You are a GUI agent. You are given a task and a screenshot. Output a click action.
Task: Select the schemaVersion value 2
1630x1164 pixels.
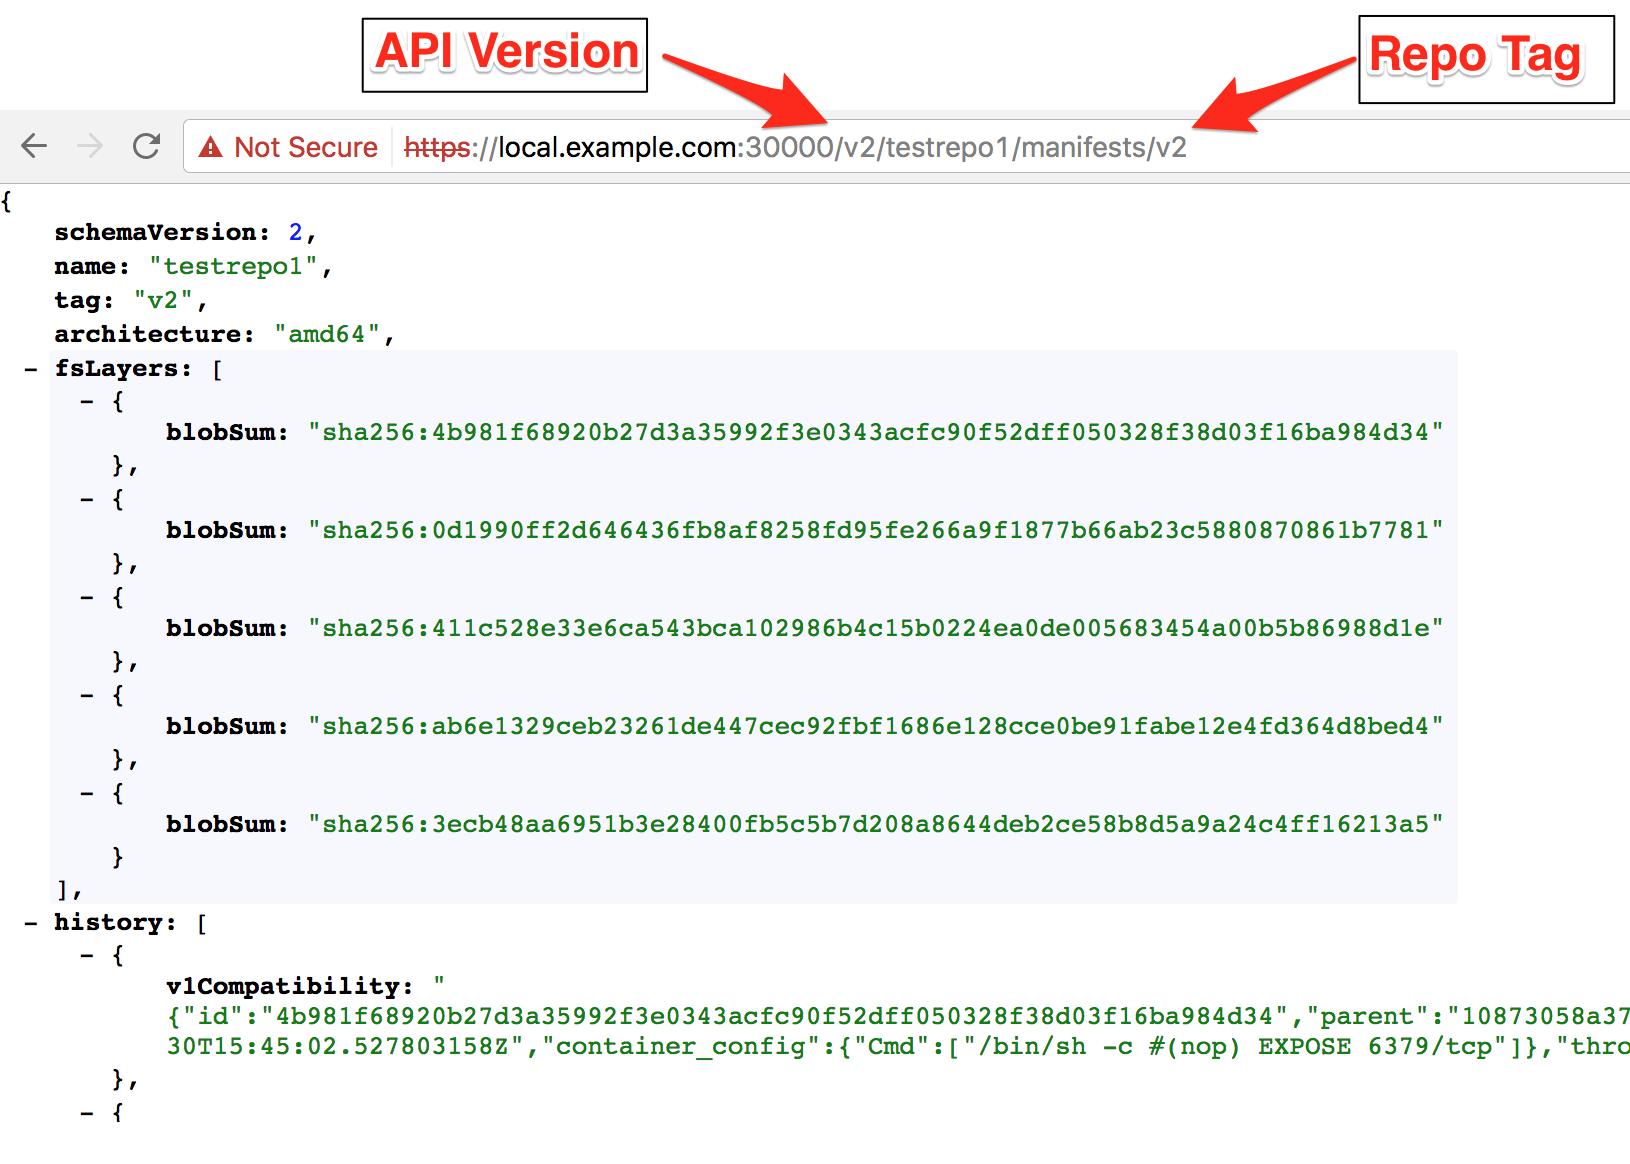click(295, 232)
